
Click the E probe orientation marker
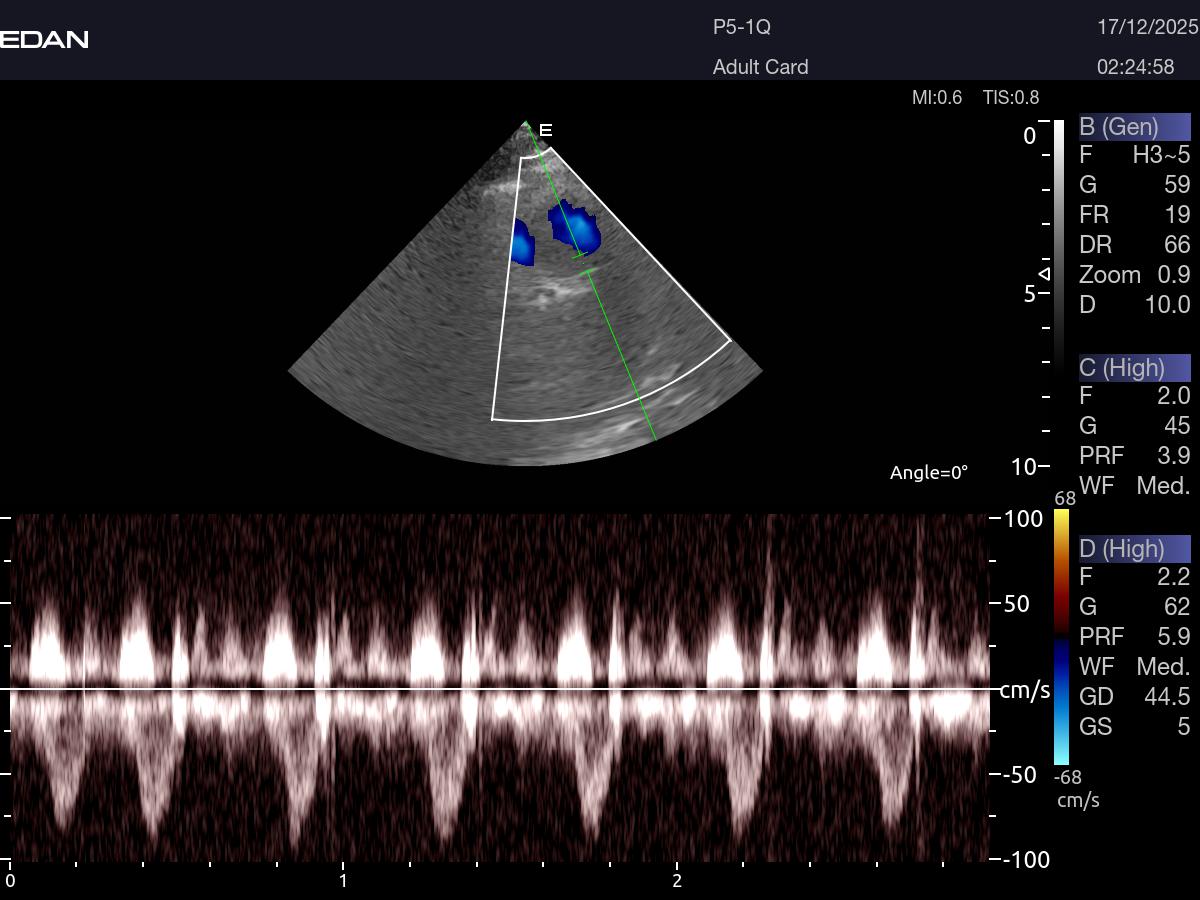pos(546,130)
